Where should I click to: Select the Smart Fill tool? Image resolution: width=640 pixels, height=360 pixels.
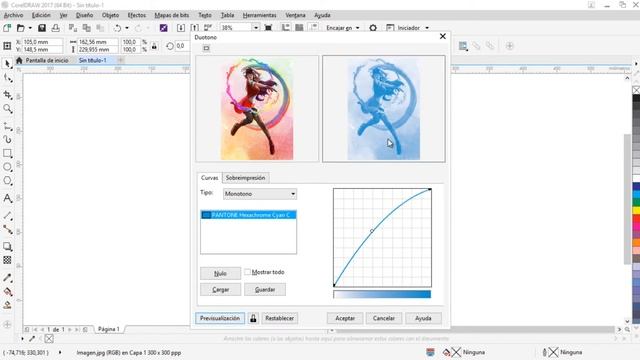point(7,305)
